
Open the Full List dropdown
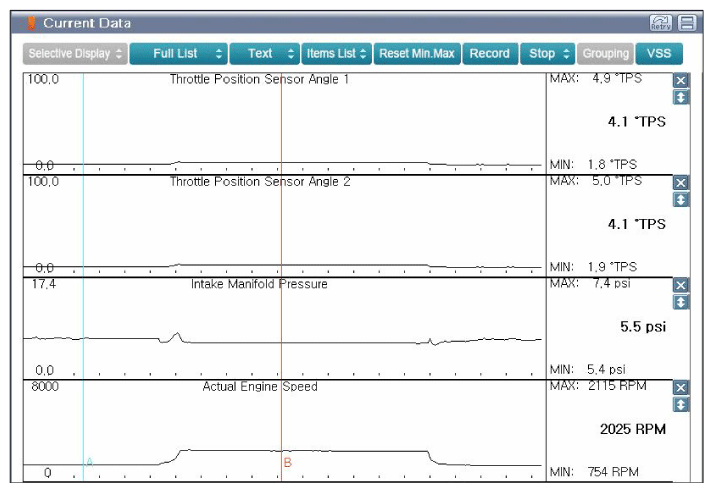178,54
